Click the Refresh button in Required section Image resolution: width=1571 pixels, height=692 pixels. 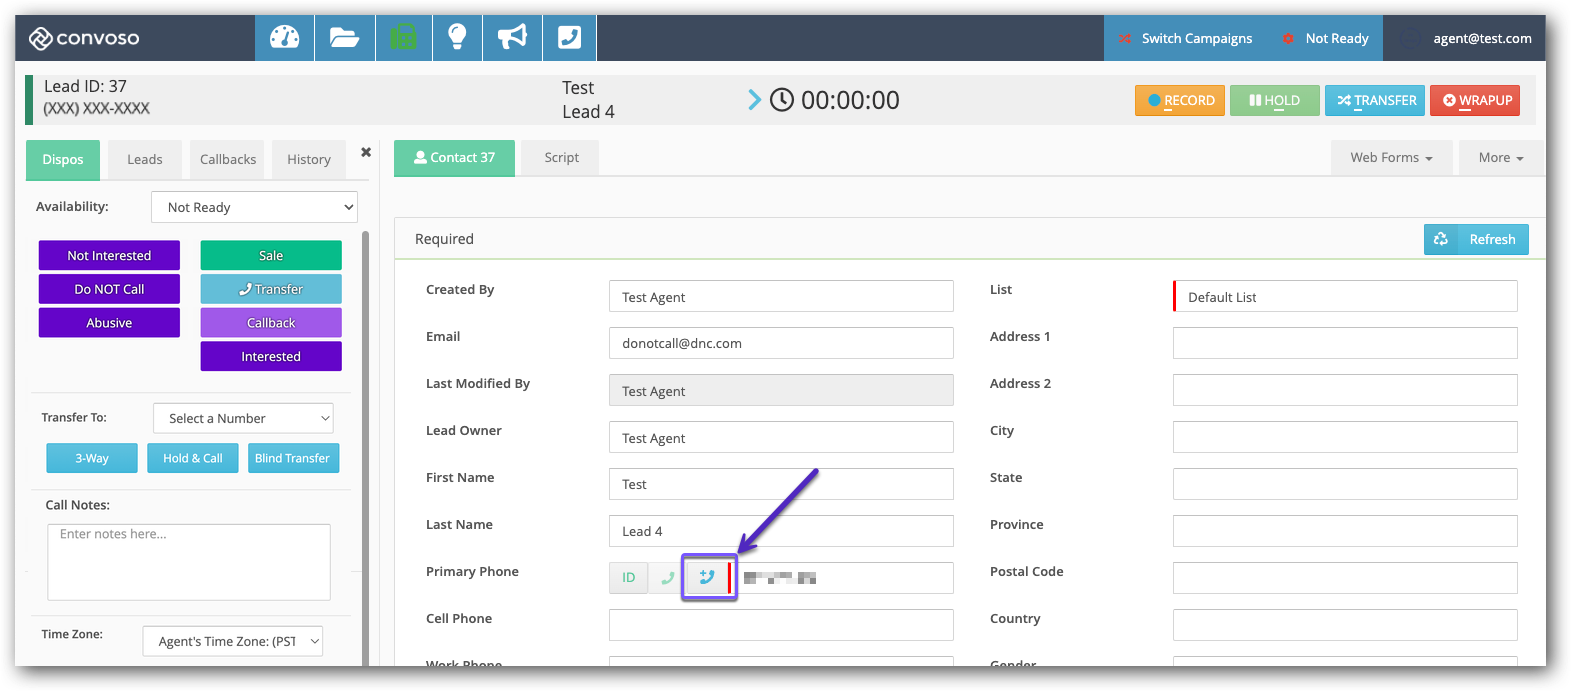tap(1476, 239)
